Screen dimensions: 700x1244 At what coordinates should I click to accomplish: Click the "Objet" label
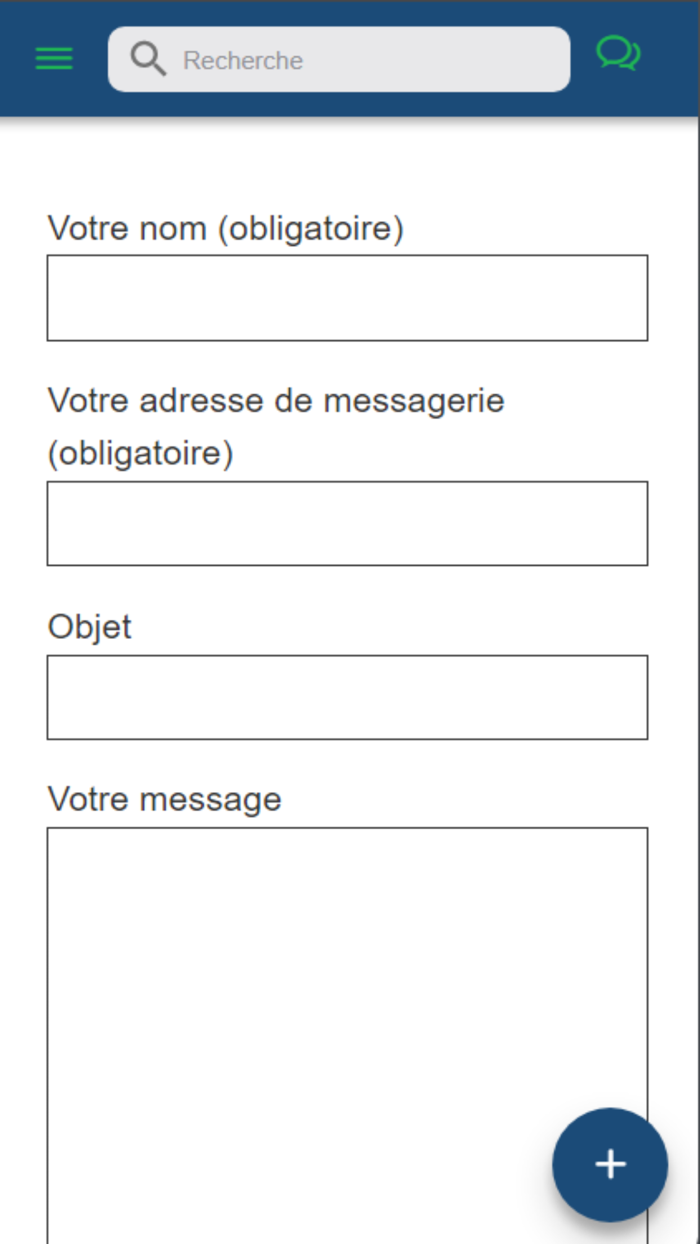click(89, 627)
